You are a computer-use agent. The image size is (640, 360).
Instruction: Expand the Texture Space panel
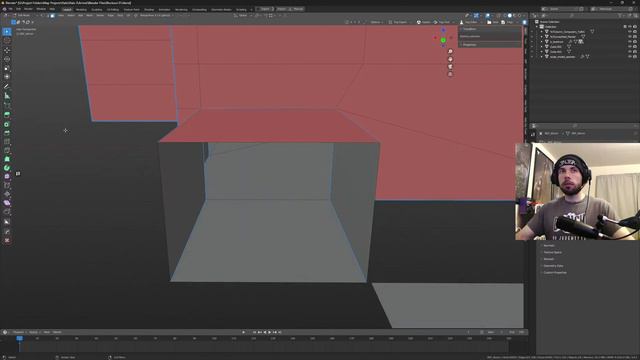coord(552,252)
